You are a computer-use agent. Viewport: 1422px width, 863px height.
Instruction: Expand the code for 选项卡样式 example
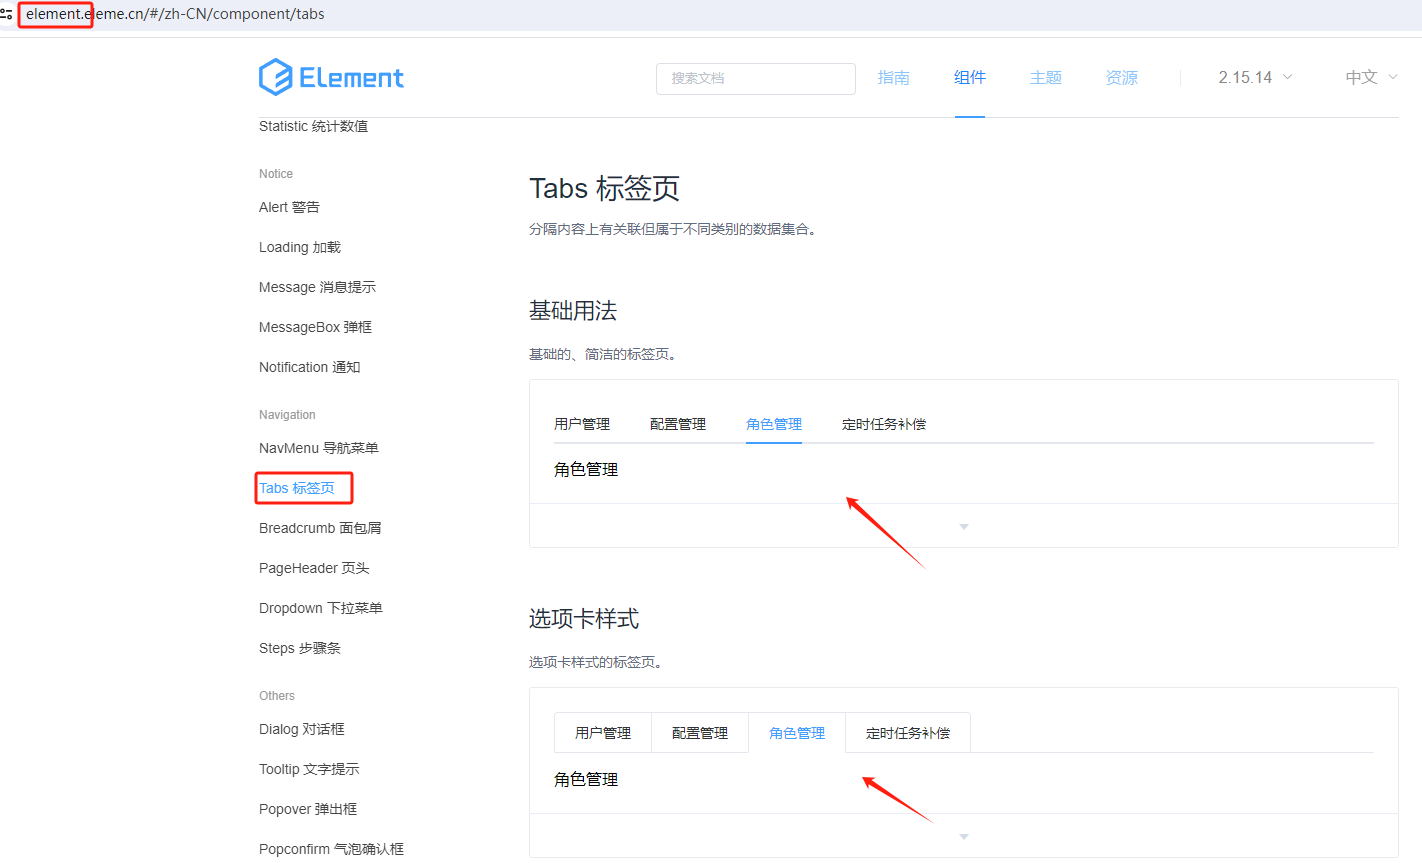(x=963, y=835)
